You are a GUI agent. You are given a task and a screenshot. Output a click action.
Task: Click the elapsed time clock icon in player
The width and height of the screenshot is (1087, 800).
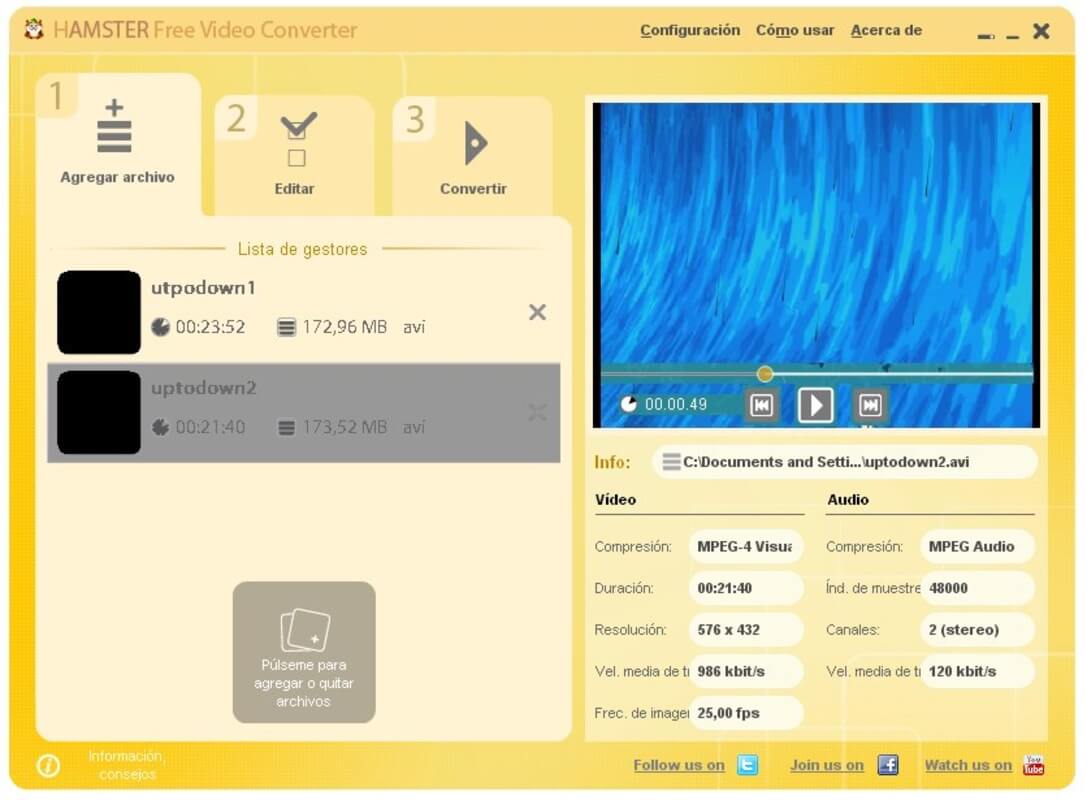[x=629, y=403]
